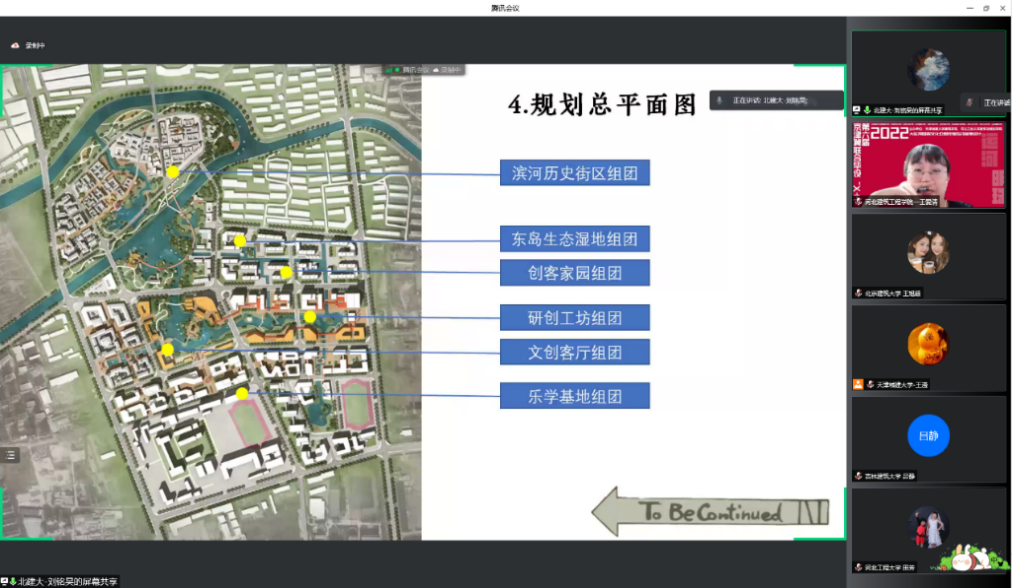The image size is (1012, 588).
Task: Click the muted mic icon on 河北工程大学 tile
Action: 858,567
